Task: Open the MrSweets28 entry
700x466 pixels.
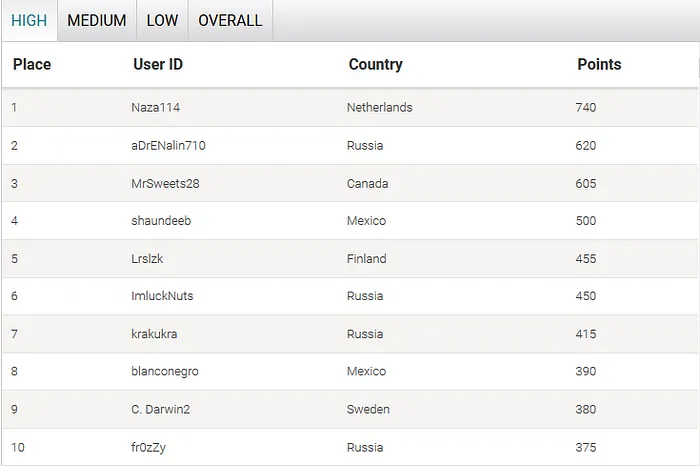Action: pos(165,183)
